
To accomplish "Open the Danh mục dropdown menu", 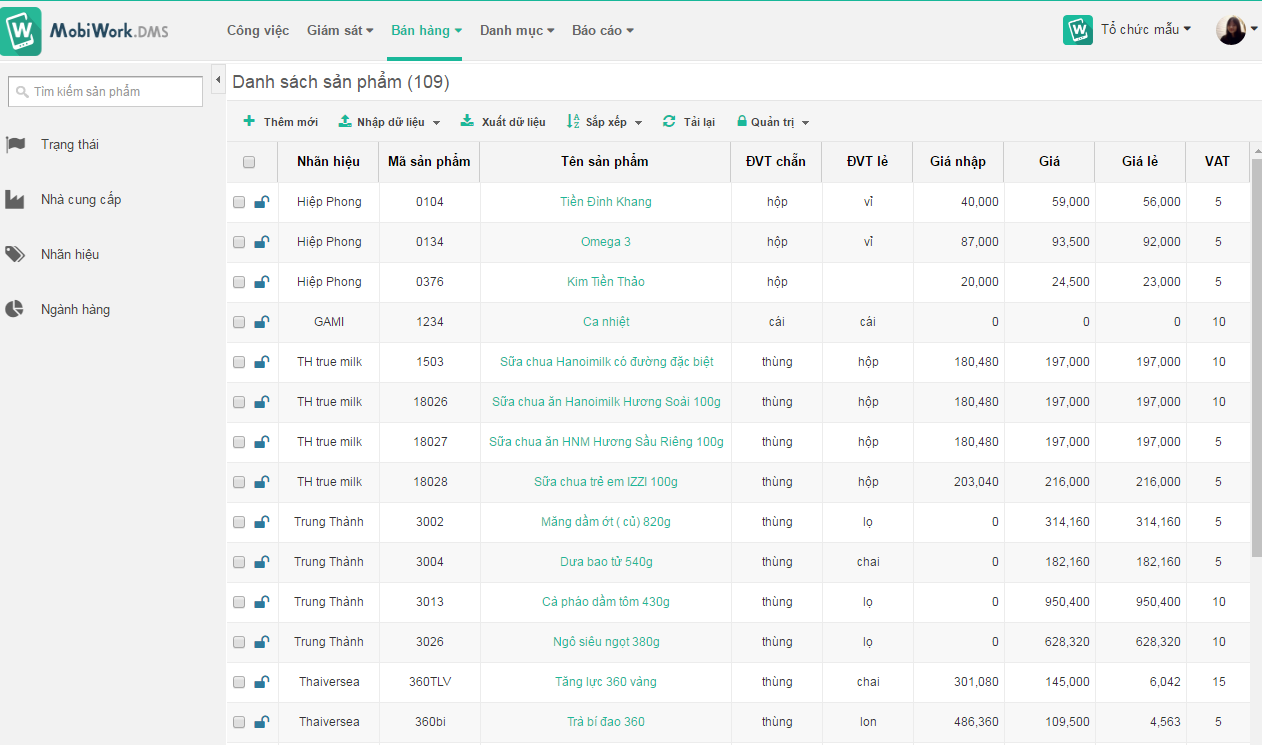I will (517, 30).
